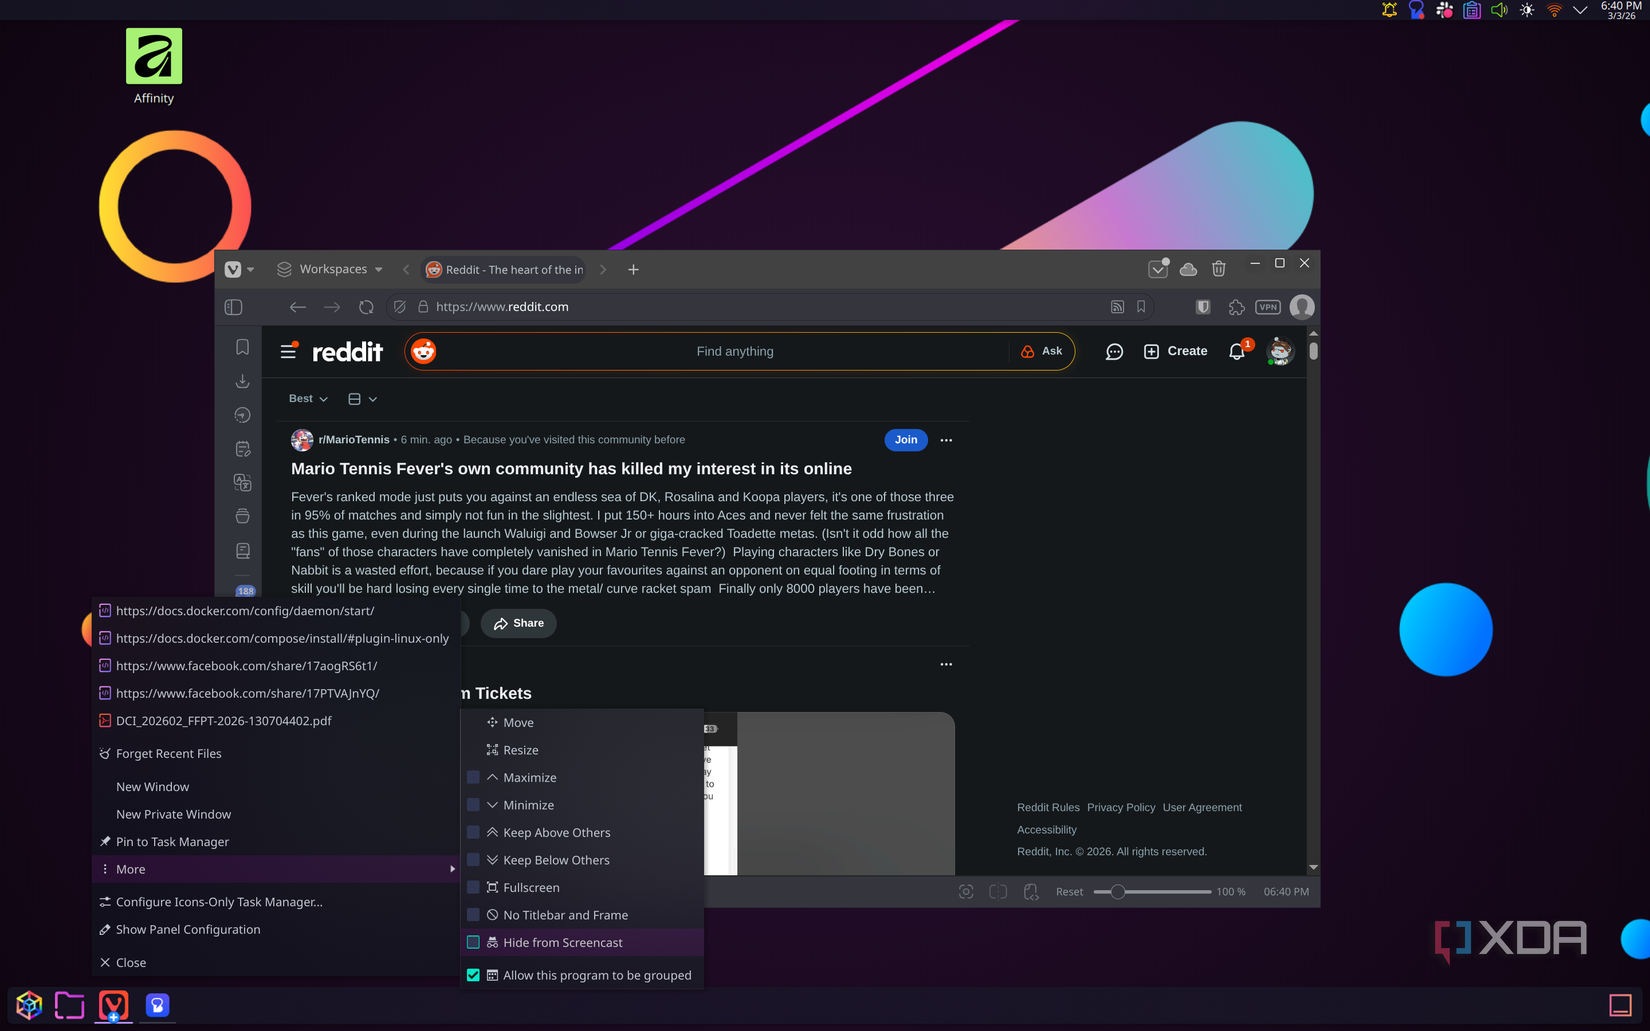Viewport: 1650px width, 1031px height.
Task: Open the file manager folder in taskbar
Action: (x=69, y=1005)
